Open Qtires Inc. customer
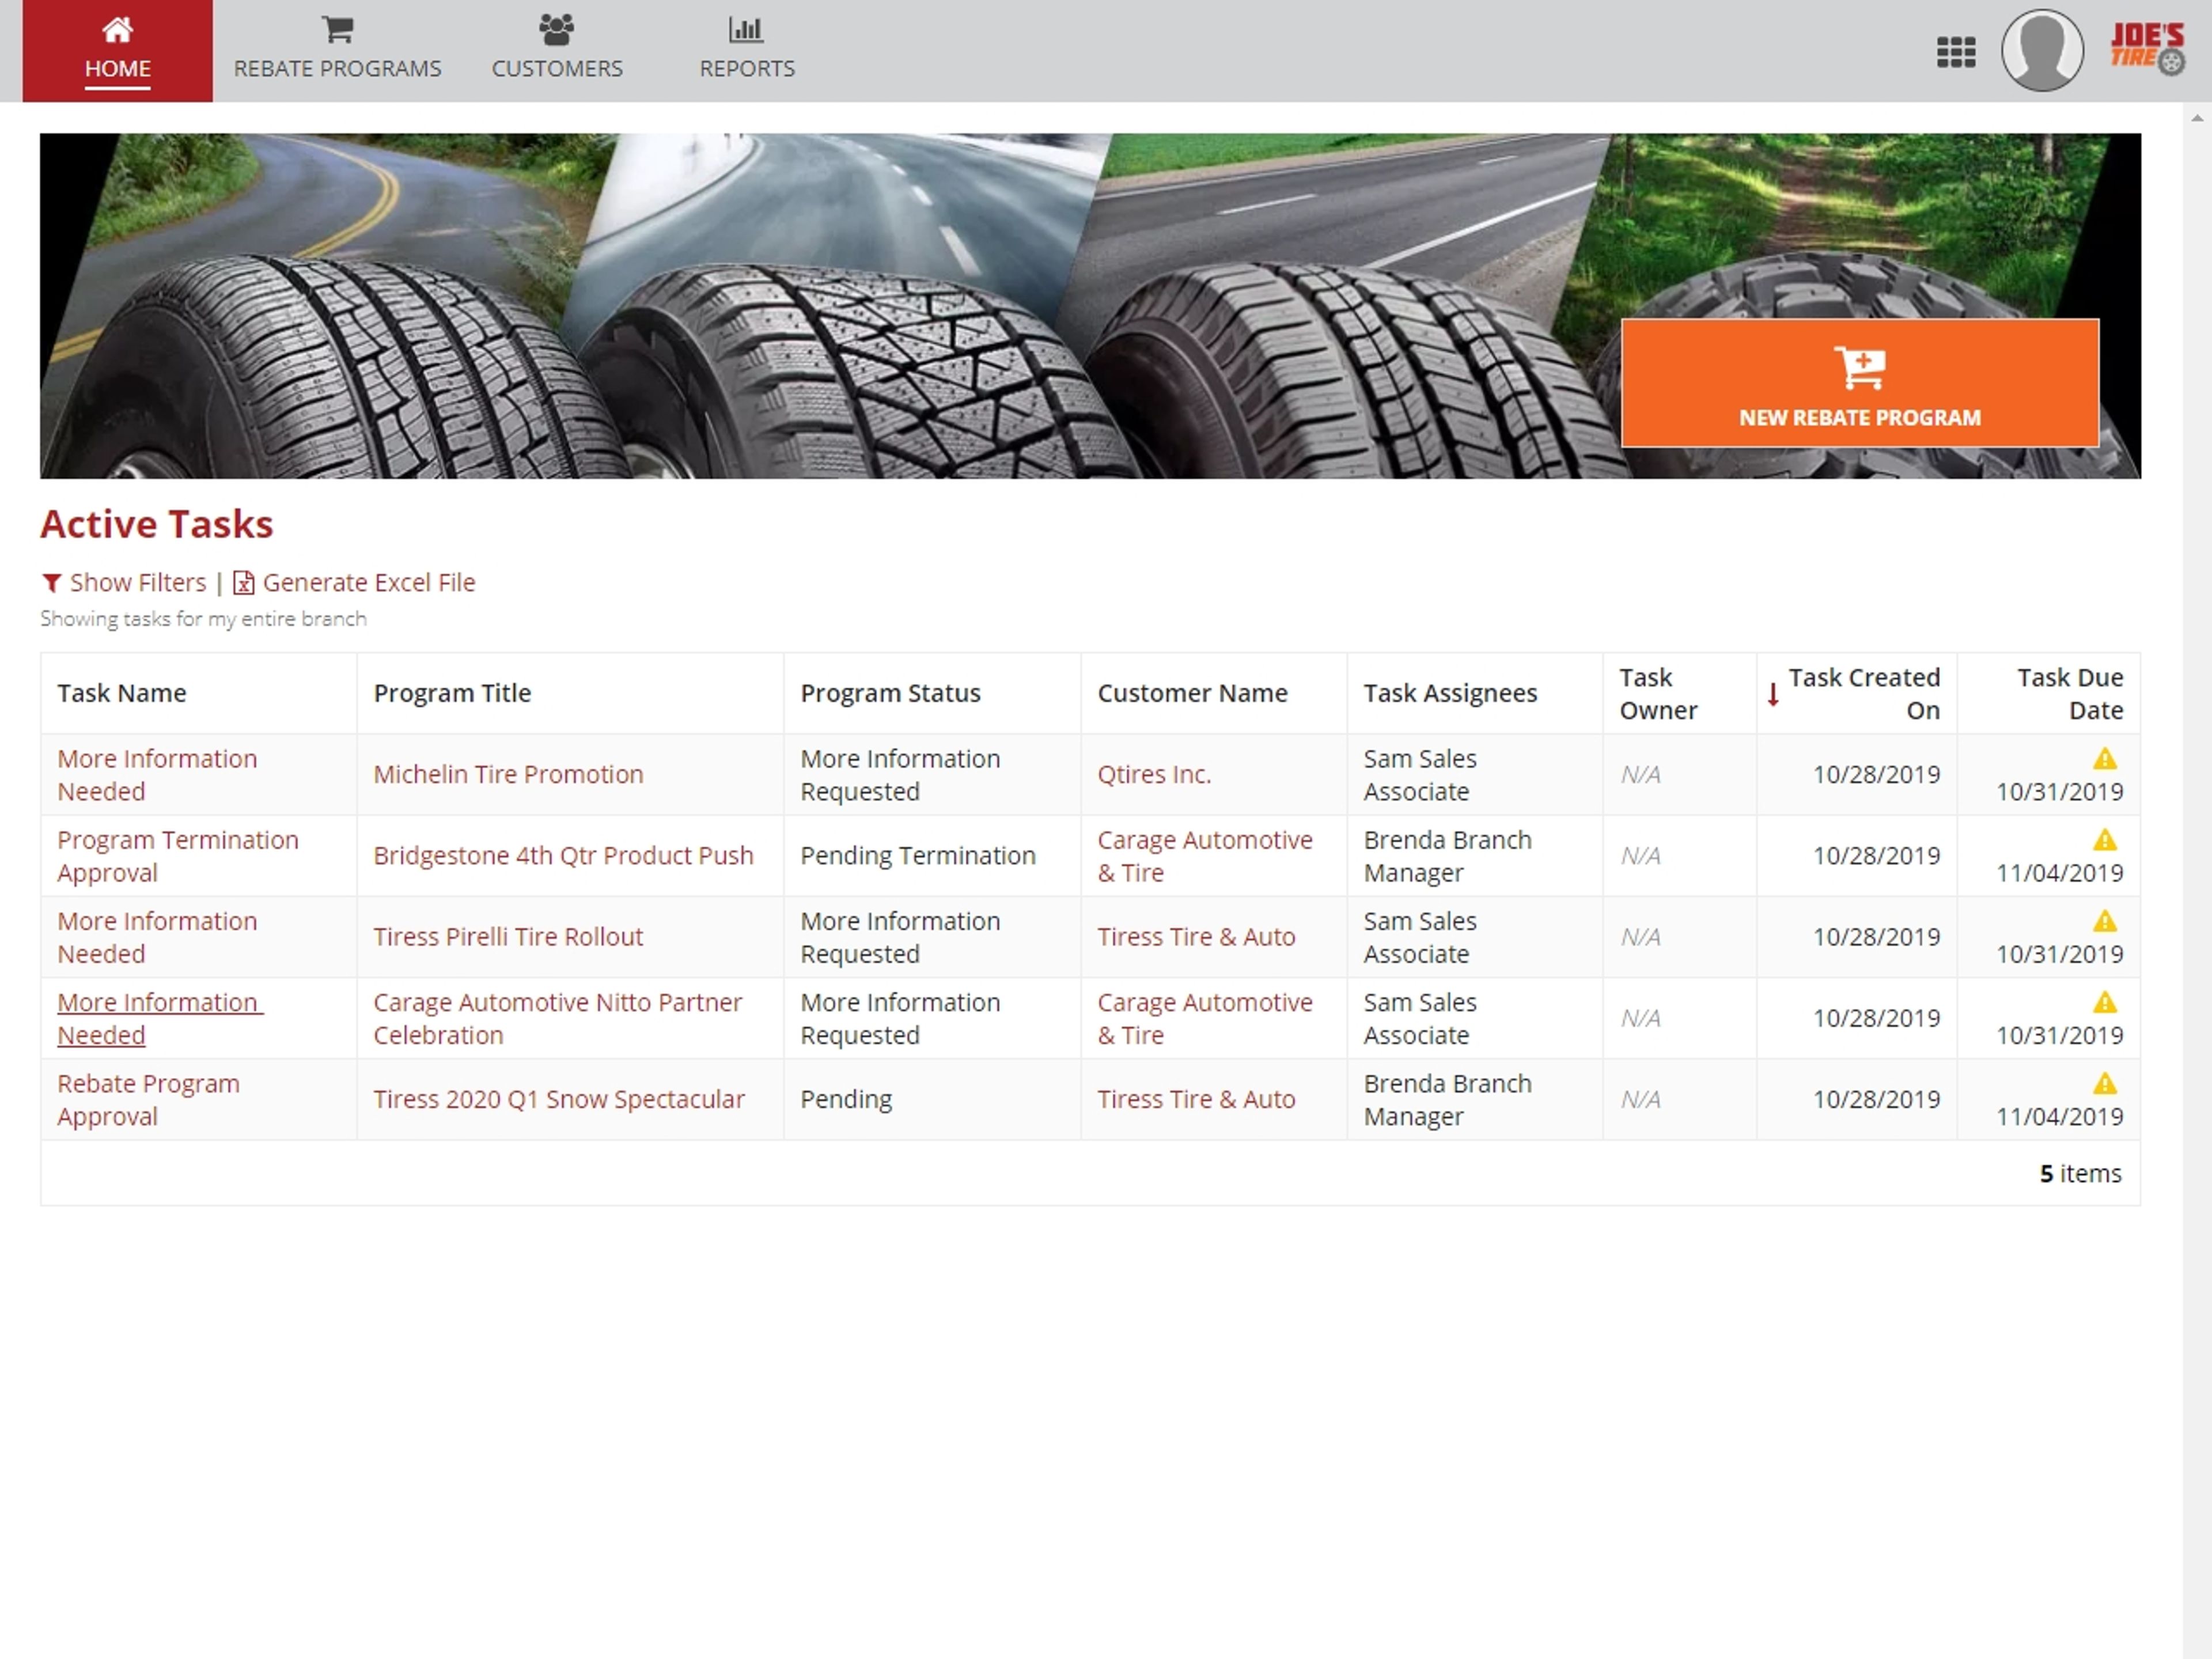This screenshot has height=1659, width=2212. tap(1154, 774)
